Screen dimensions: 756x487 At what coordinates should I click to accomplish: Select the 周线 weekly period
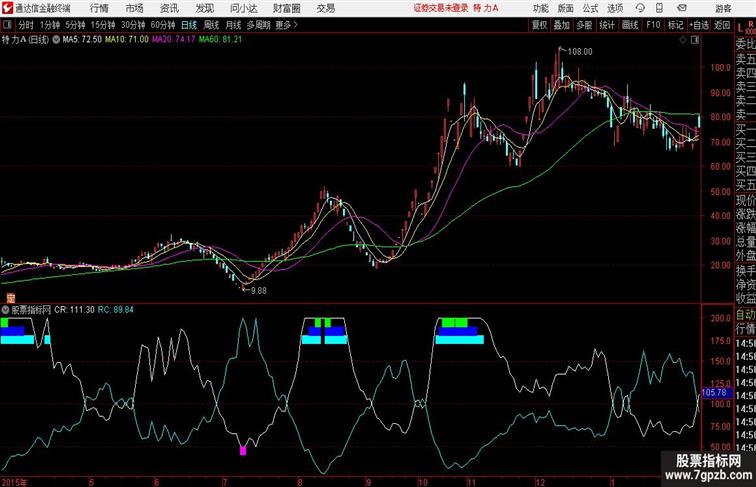point(211,25)
